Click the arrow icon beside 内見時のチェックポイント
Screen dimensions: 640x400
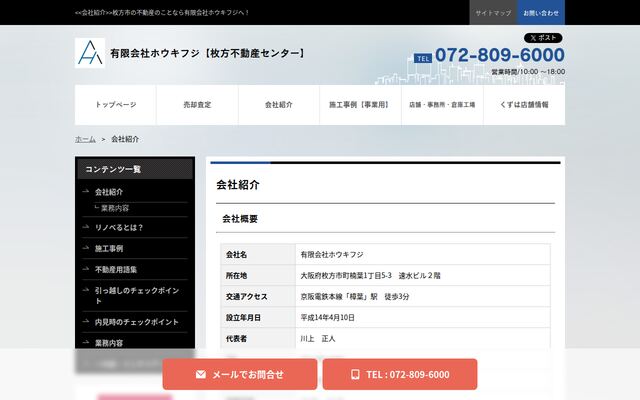point(86,321)
